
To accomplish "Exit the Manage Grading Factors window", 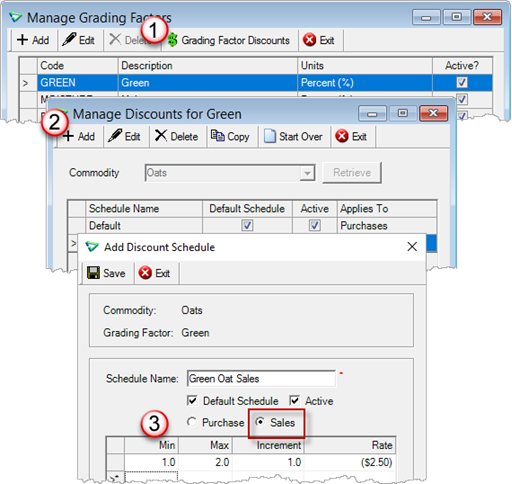I will pos(319,40).
